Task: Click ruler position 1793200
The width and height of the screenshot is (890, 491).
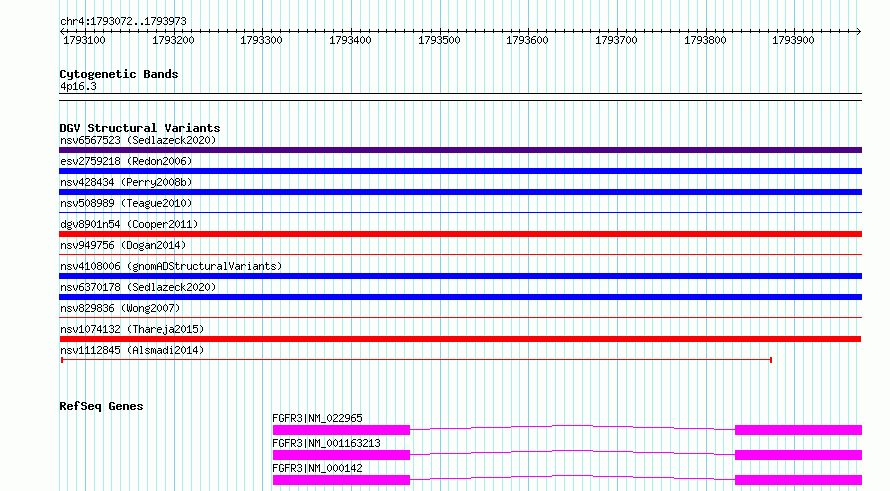Action: [173, 40]
